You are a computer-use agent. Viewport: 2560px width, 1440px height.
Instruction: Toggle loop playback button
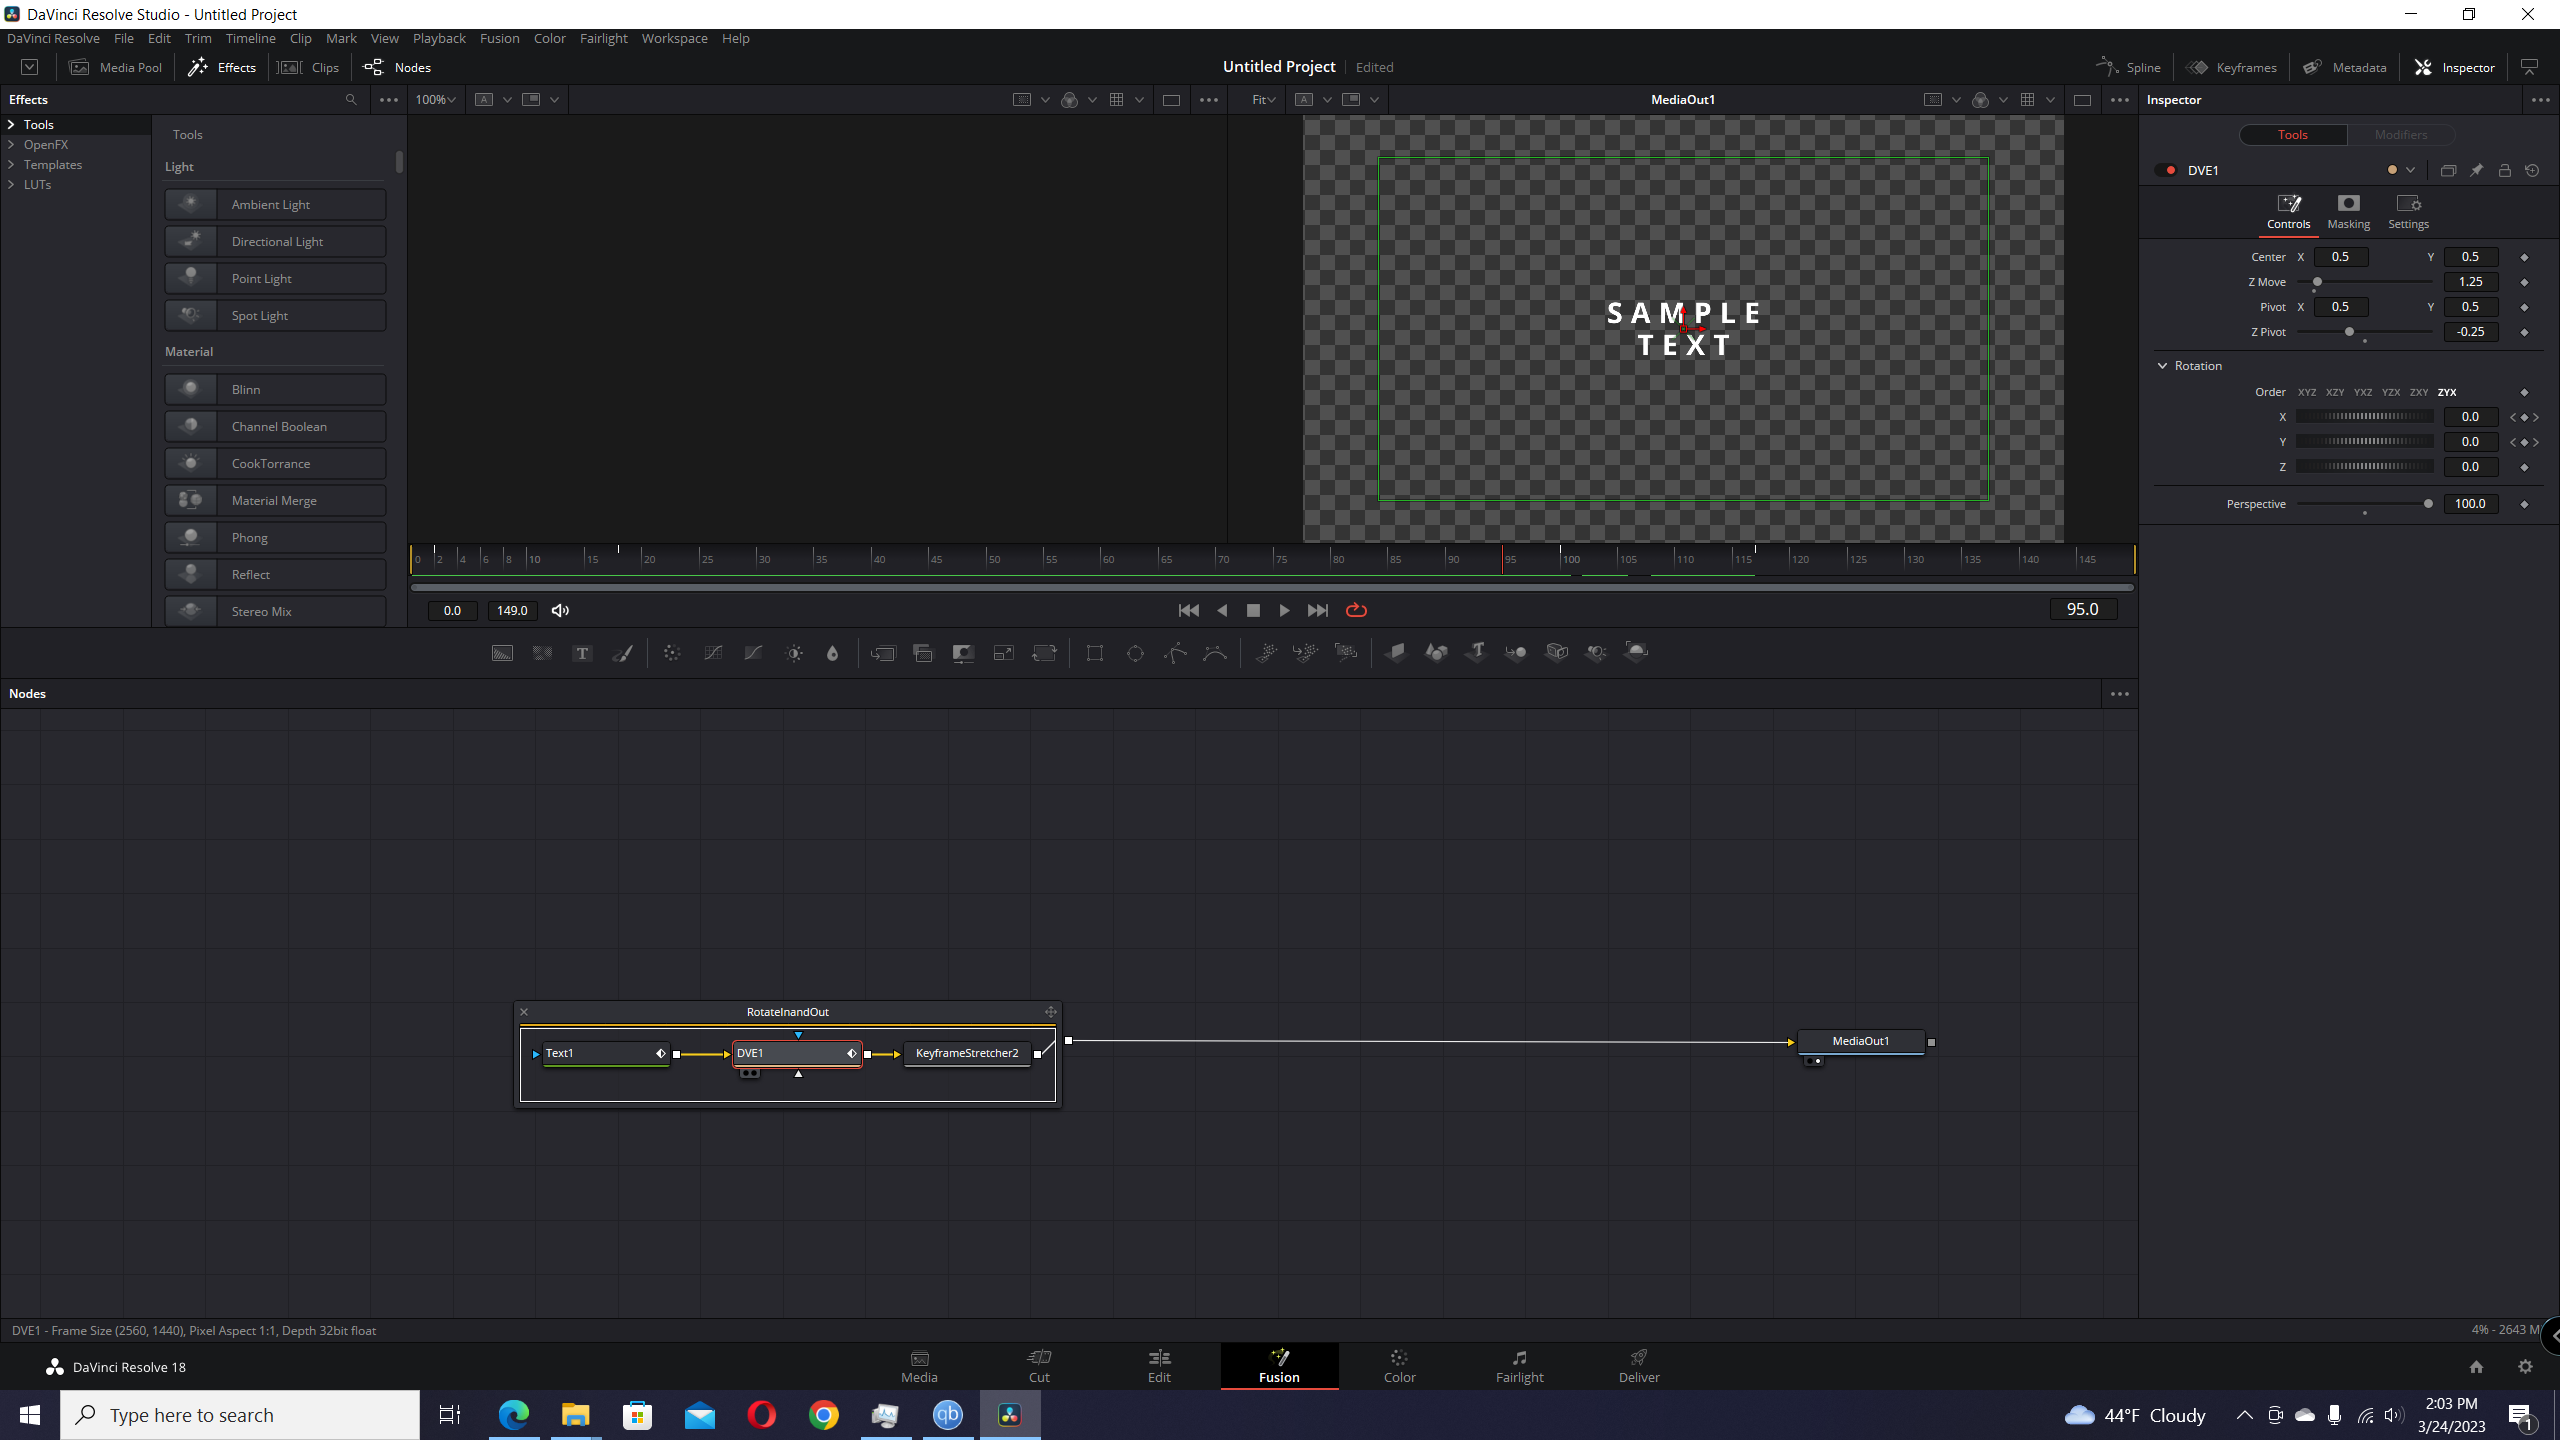tap(1356, 610)
